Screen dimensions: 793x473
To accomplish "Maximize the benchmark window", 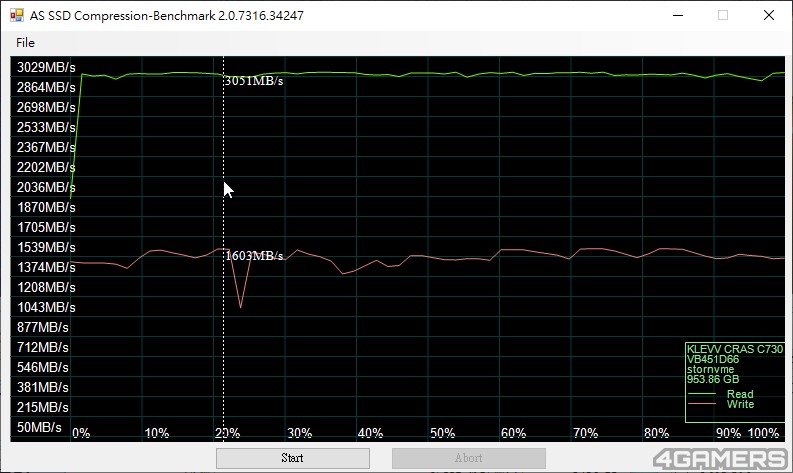I will (x=723, y=15).
